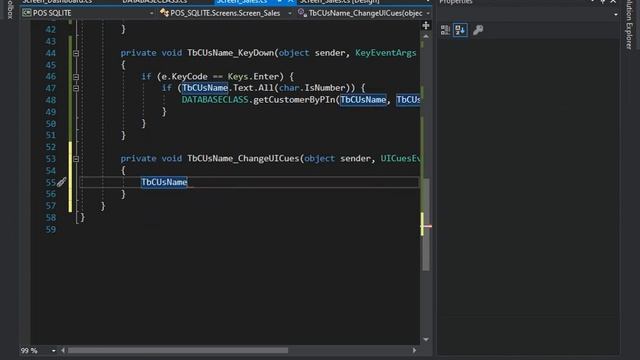The height and width of the screenshot is (360, 640).
Task: Click the horizontal scrollbar thumb in editor
Action: pyautogui.click(x=178, y=350)
